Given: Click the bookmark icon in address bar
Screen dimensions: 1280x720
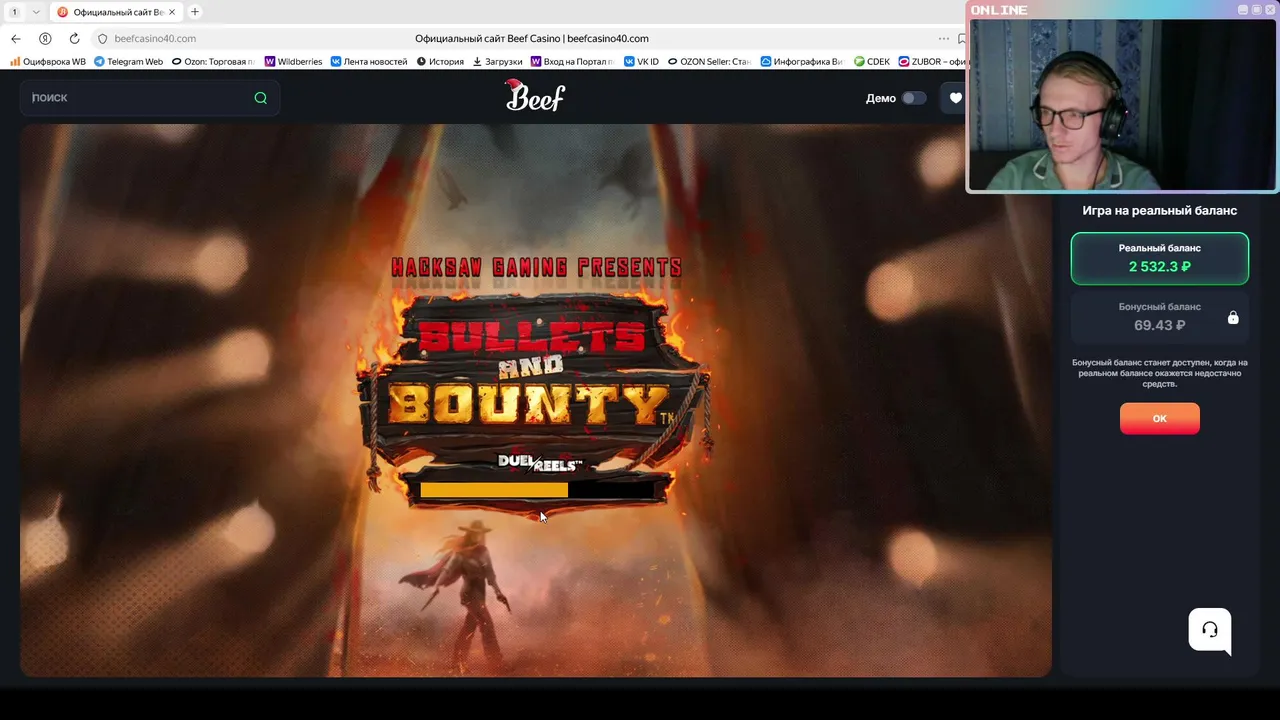Looking at the screenshot, I should [x=961, y=38].
